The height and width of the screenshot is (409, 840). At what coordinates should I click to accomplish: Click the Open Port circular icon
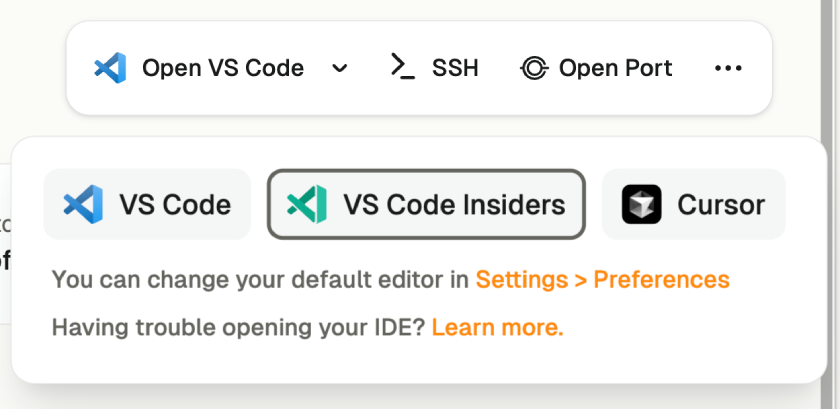(x=534, y=68)
